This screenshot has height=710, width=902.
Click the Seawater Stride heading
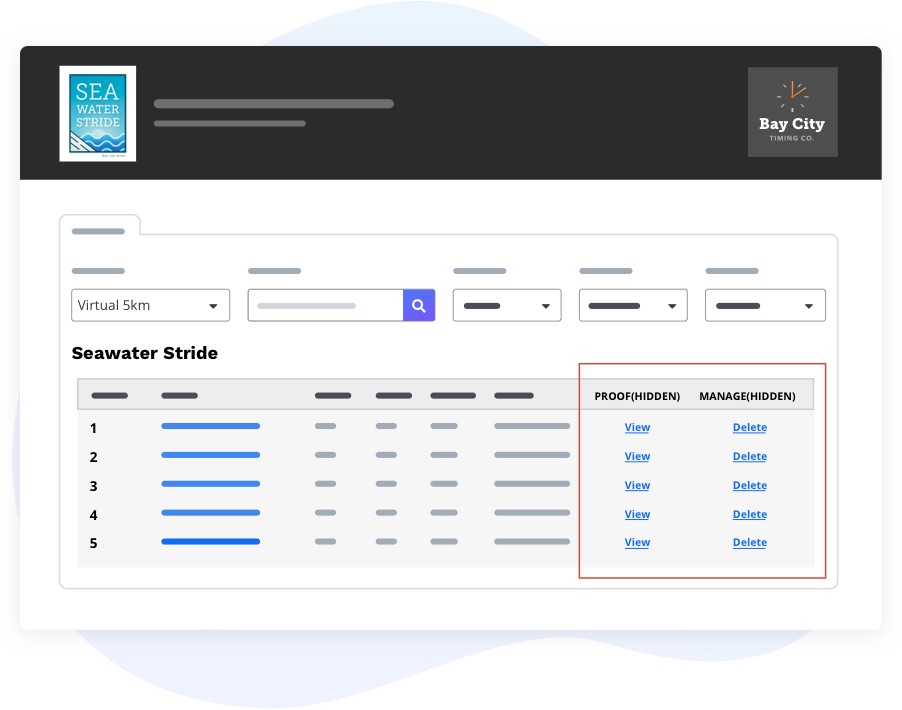(x=144, y=353)
